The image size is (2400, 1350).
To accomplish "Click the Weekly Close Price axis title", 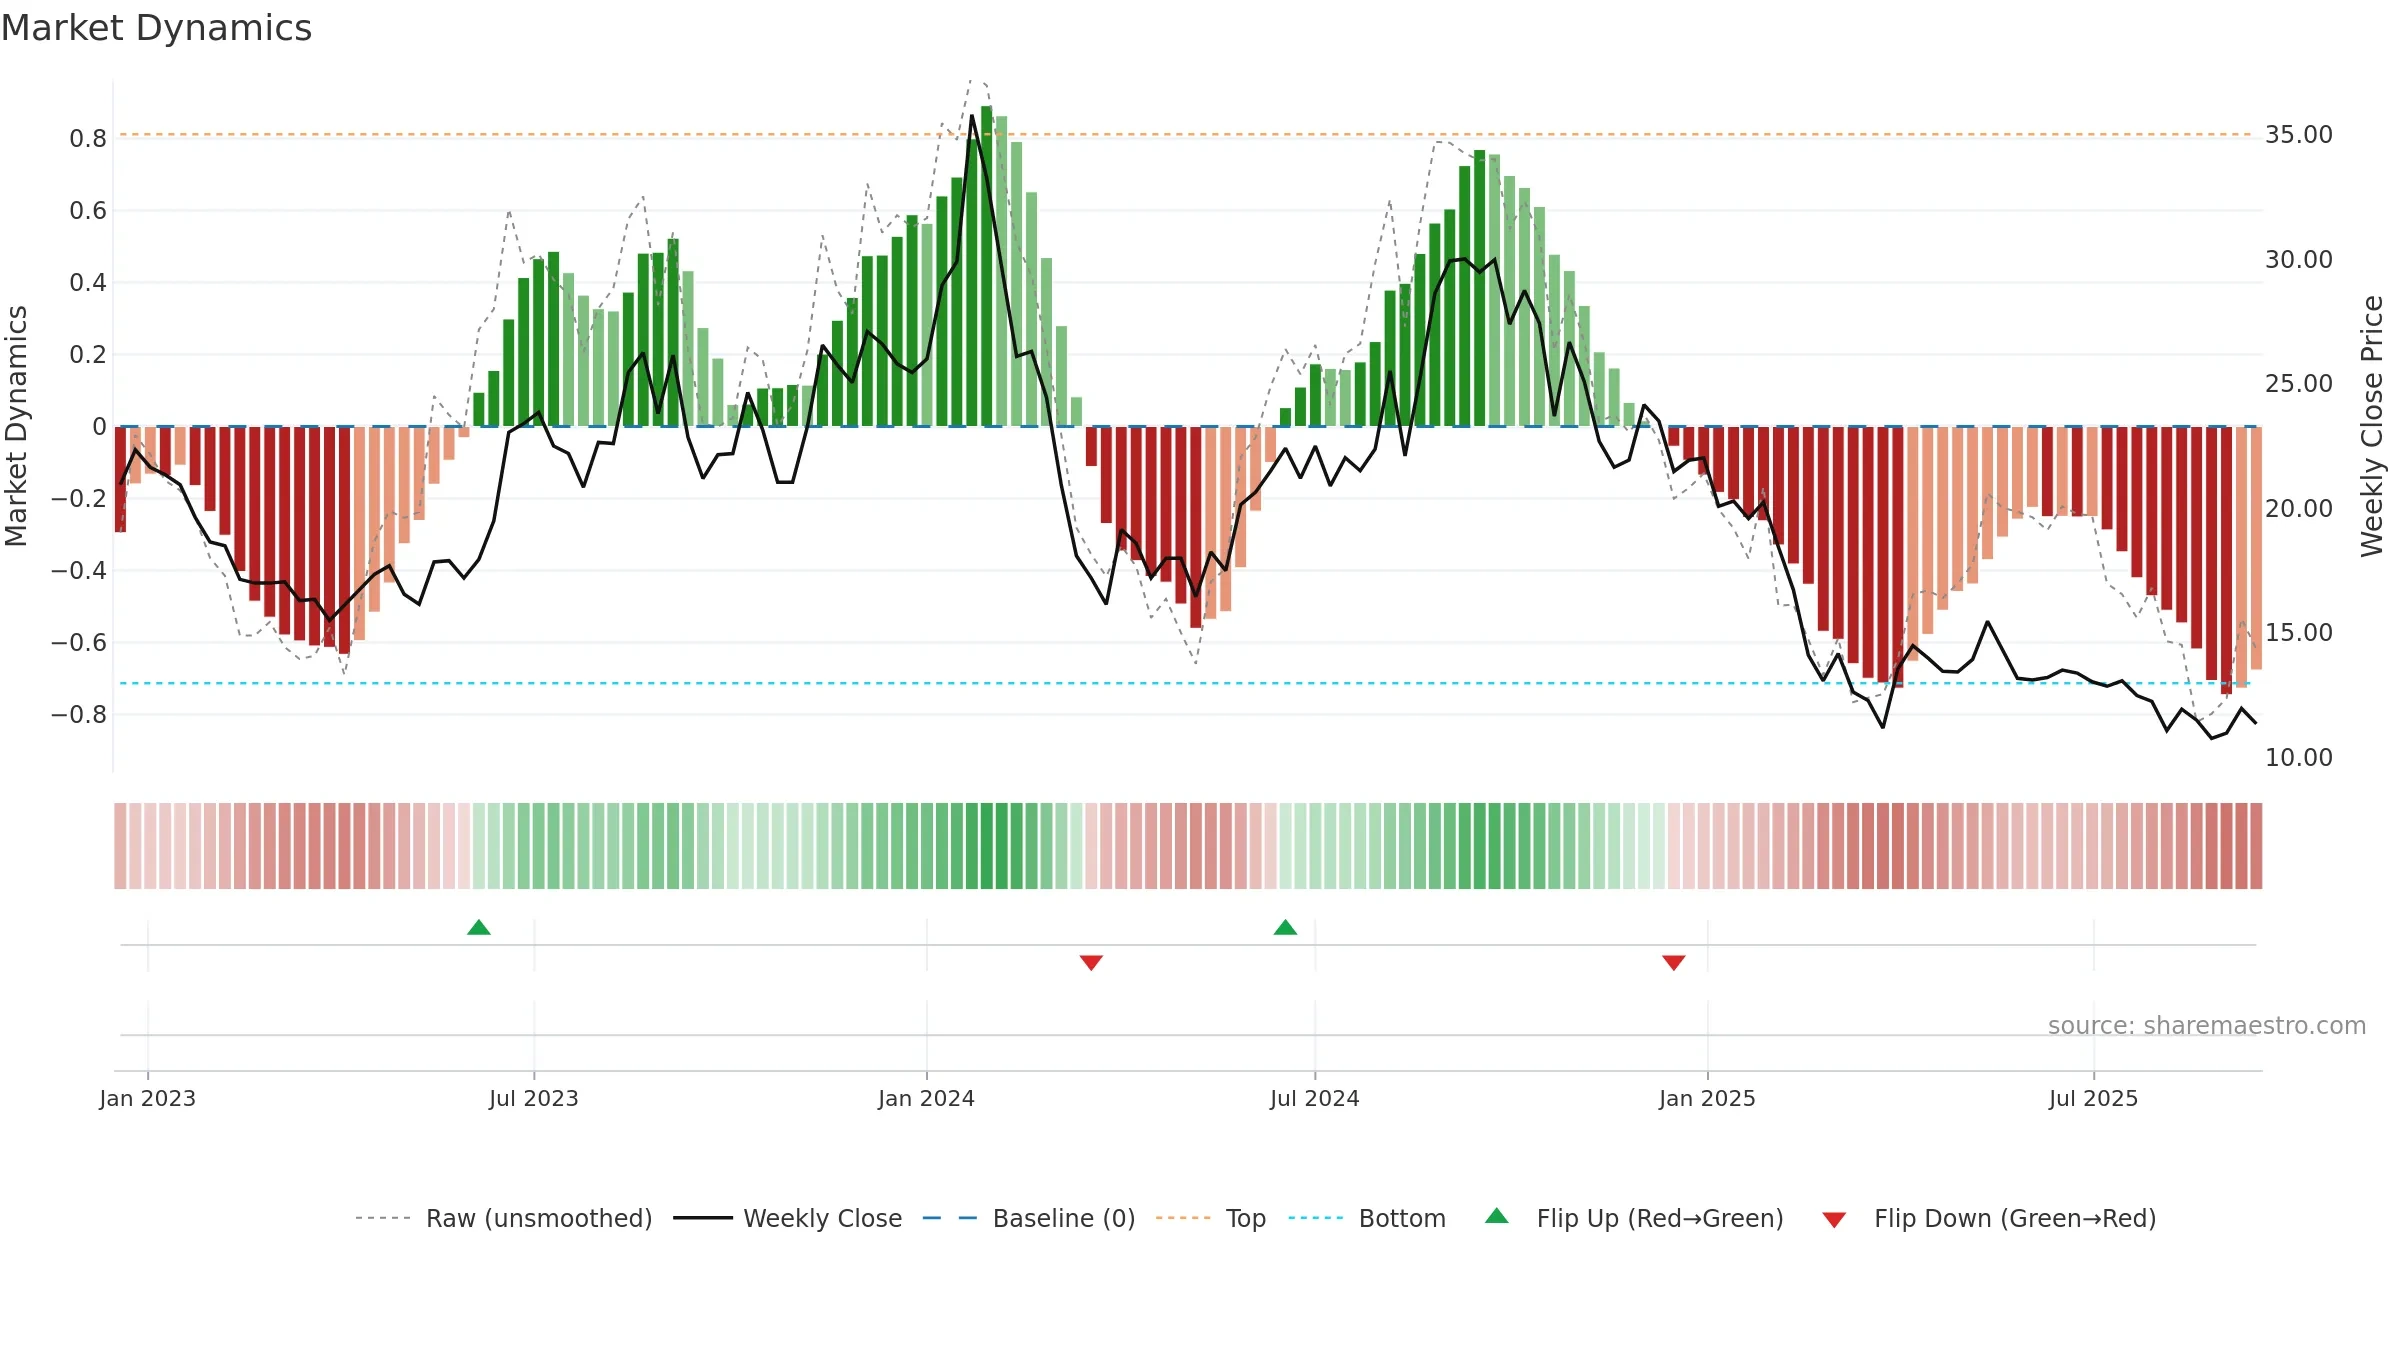I will point(2372,426).
